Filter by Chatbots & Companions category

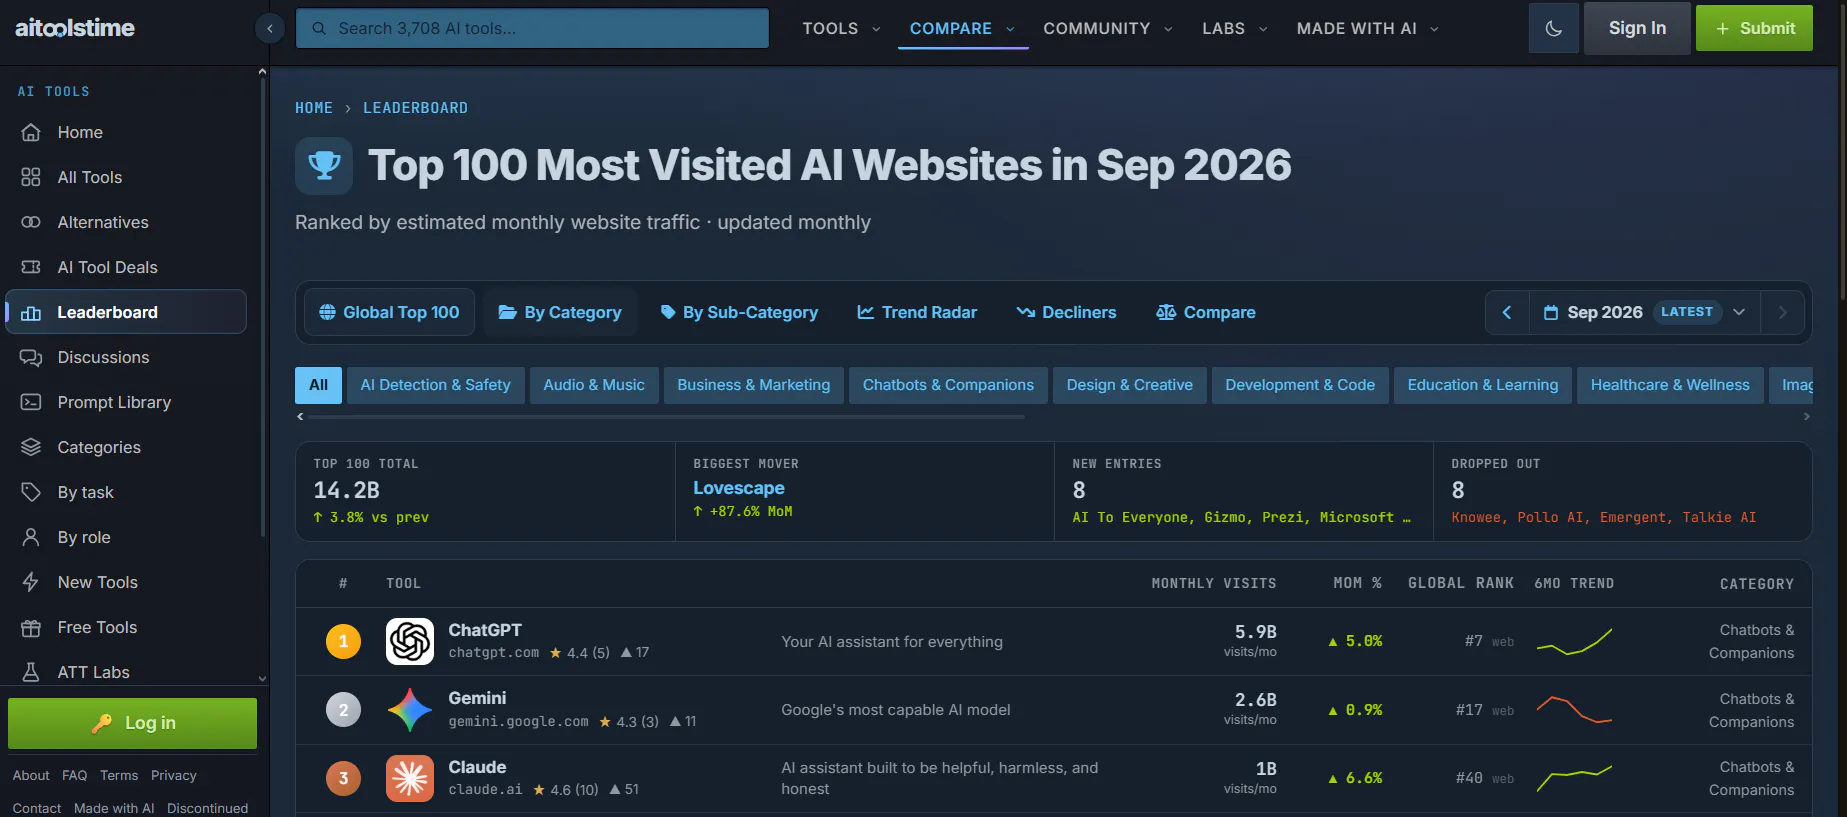click(x=948, y=385)
